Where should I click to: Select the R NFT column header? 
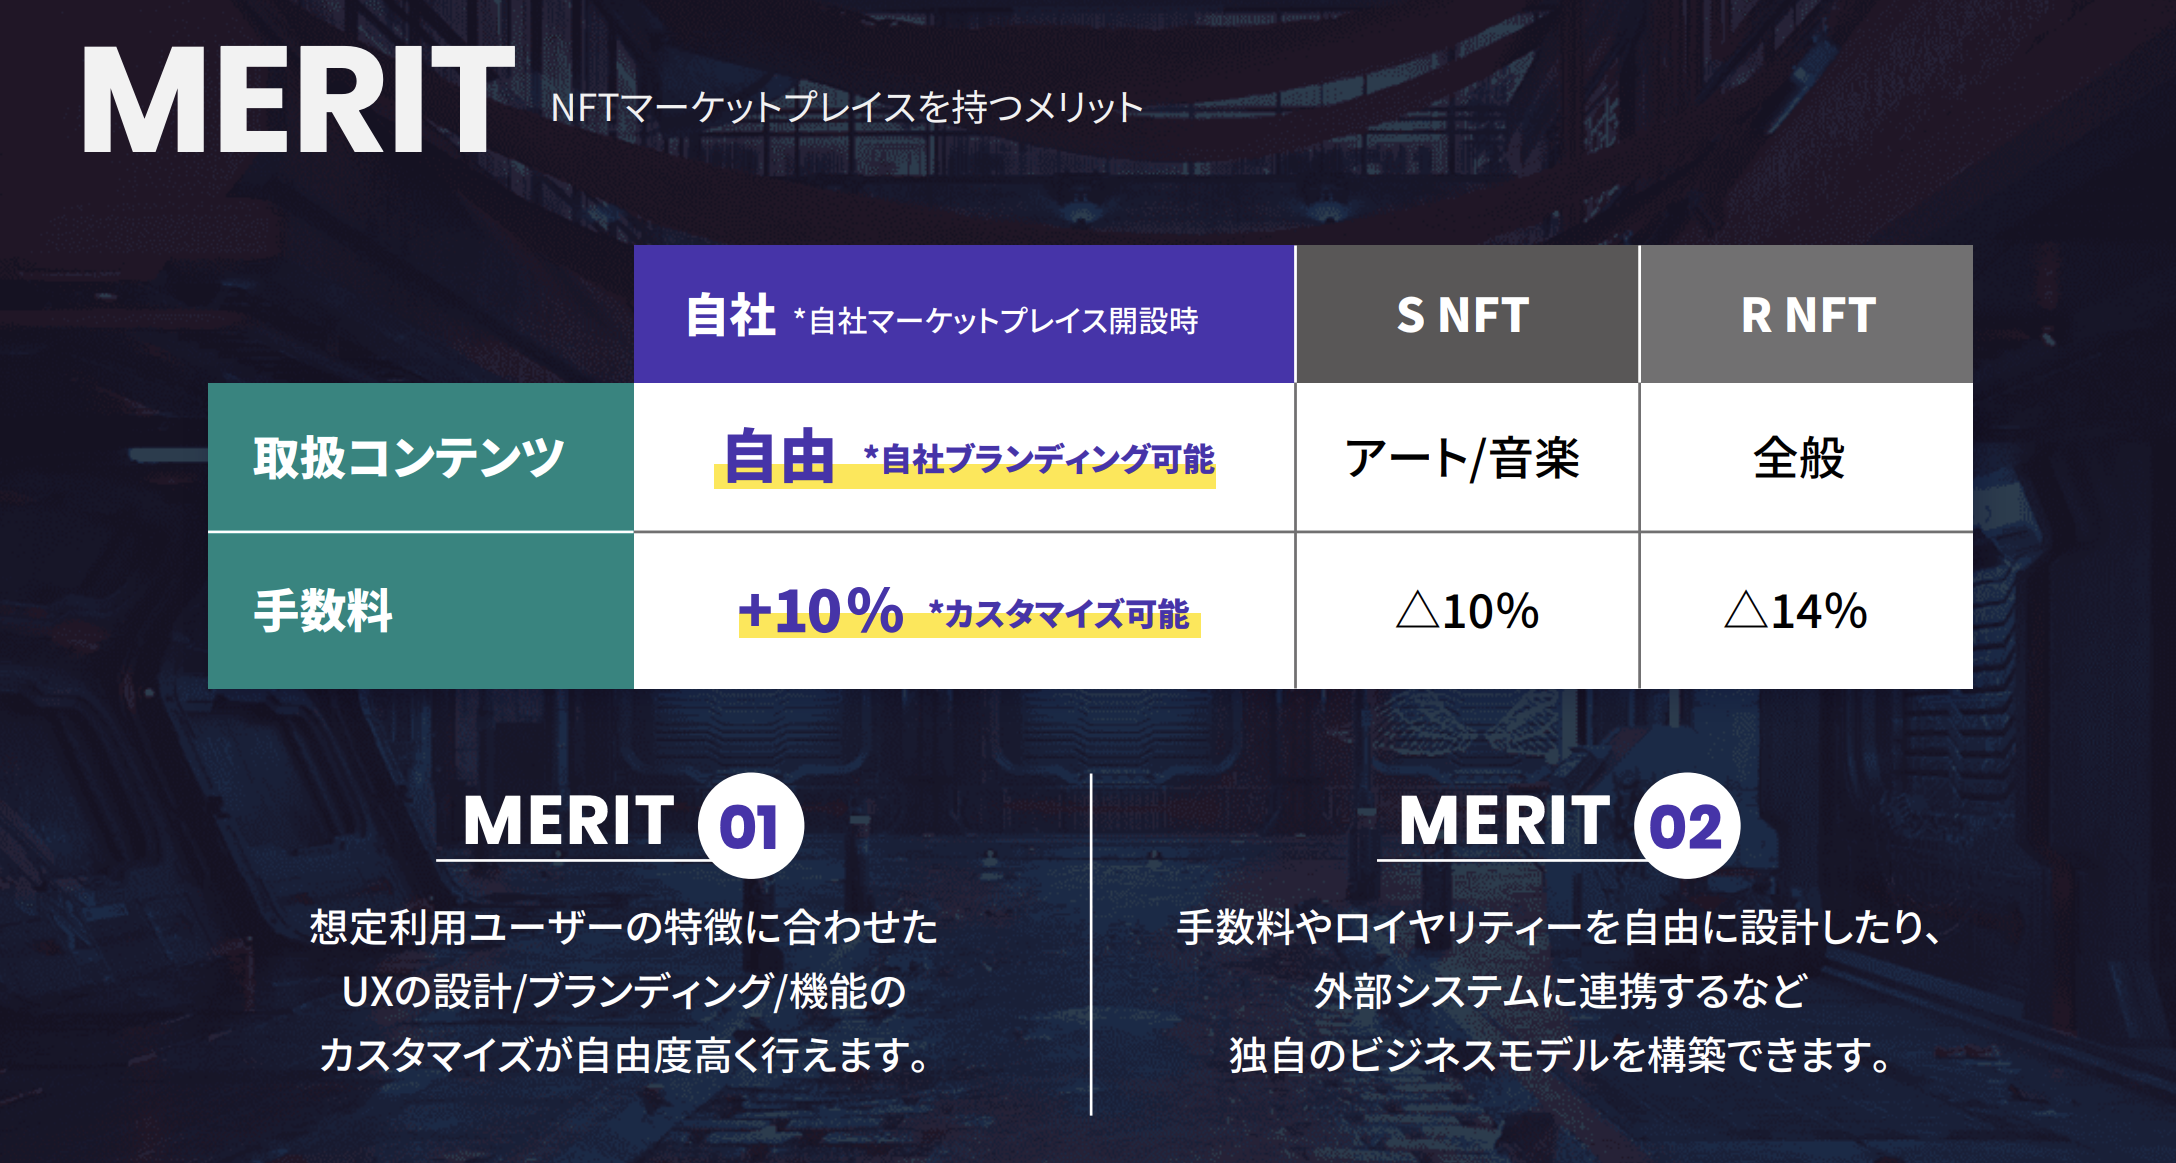pyautogui.click(x=1807, y=315)
